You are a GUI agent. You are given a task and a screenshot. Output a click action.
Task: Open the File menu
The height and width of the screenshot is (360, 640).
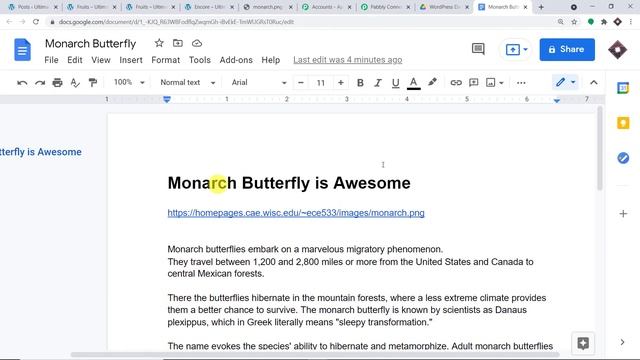(51, 60)
